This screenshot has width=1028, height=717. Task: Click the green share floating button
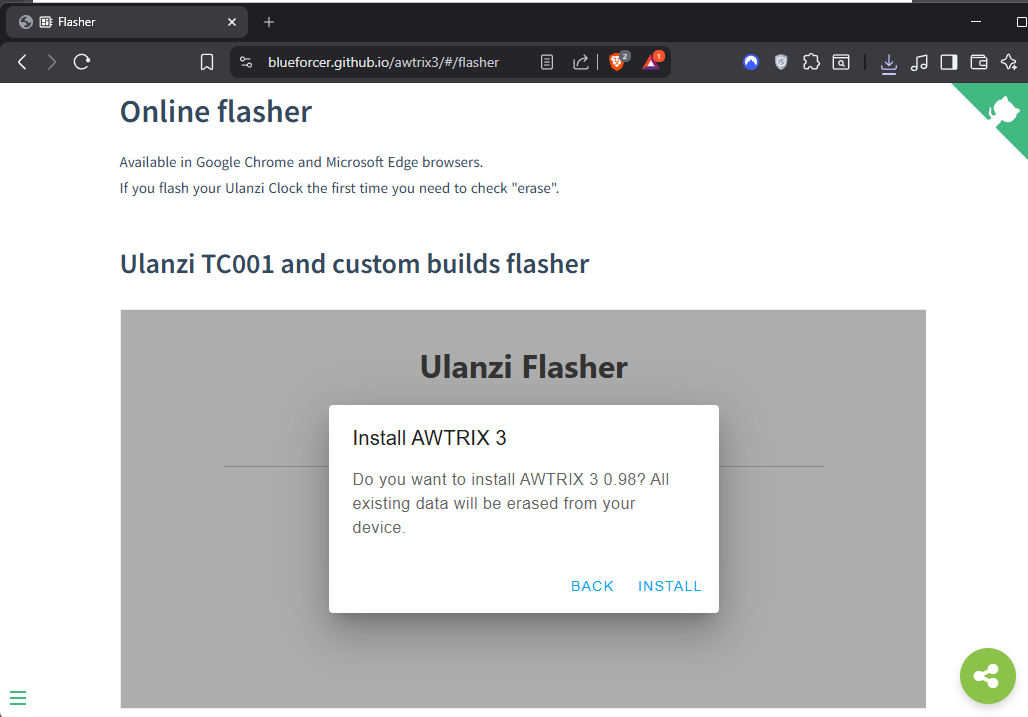[987, 676]
